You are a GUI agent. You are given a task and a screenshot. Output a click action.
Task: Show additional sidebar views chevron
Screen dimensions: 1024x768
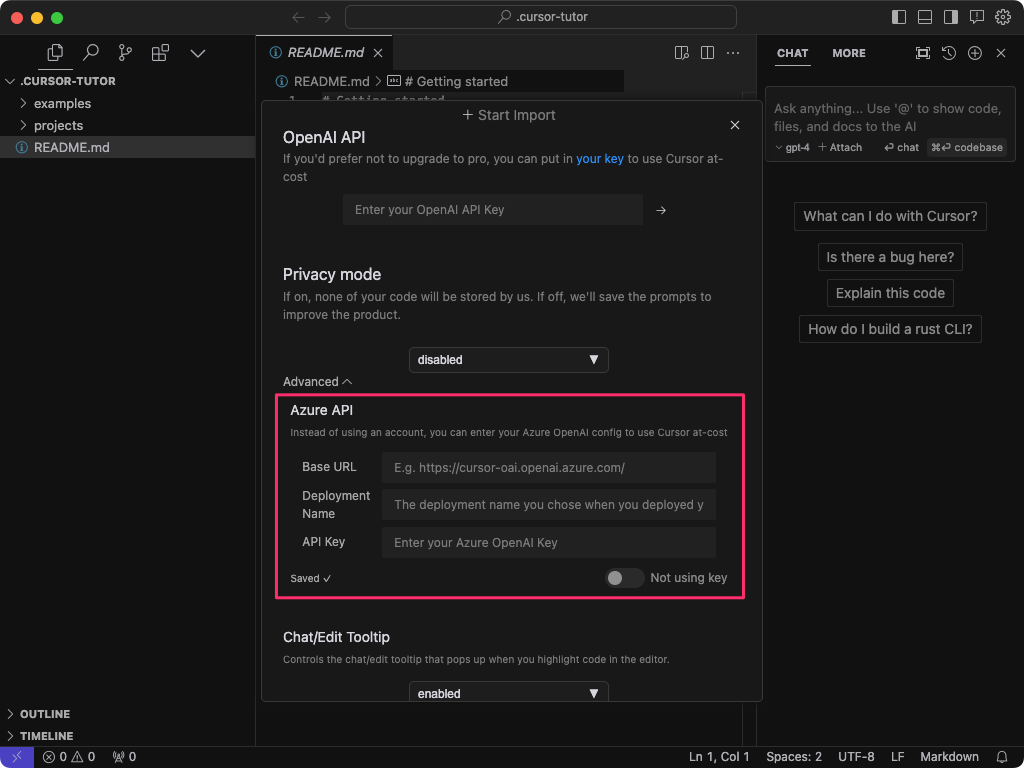198,54
